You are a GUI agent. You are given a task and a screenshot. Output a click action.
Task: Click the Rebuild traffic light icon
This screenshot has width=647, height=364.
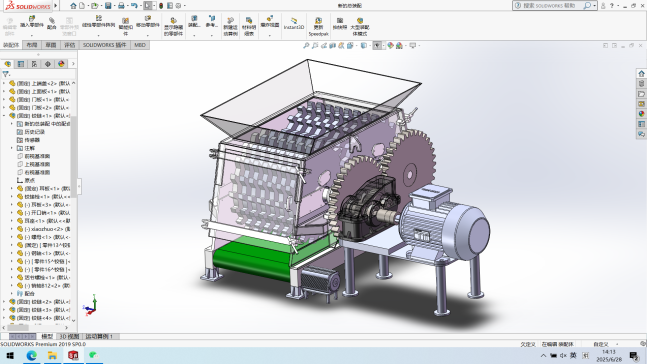tap(161, 6)
